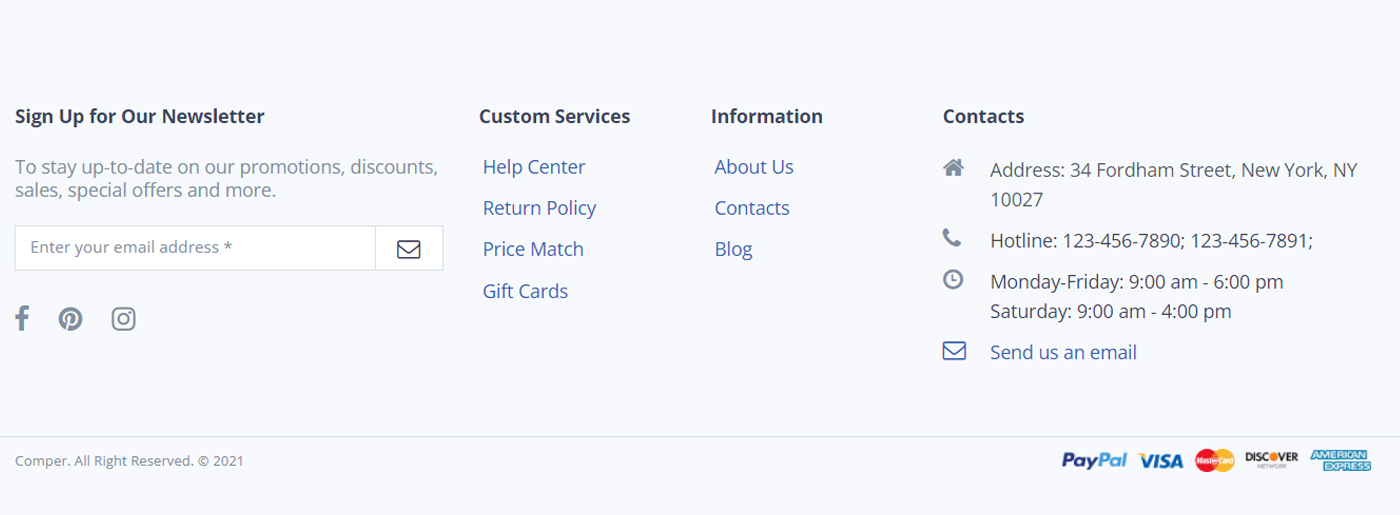Click the home address icon
Image resolution: width=1400 pixels, height=515 pixels.
tap(953, 168)
